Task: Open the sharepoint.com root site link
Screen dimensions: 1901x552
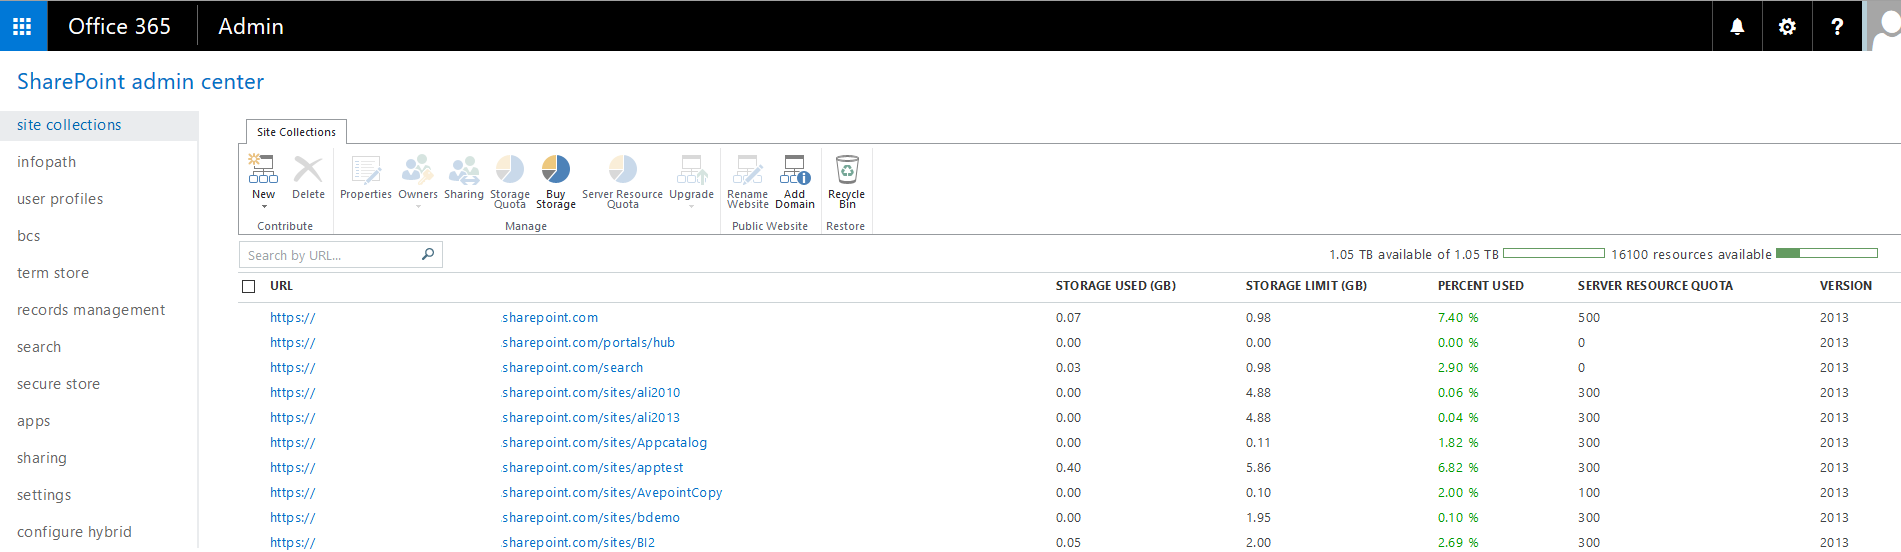Action: pyautogui.click(x=550, y=318)
